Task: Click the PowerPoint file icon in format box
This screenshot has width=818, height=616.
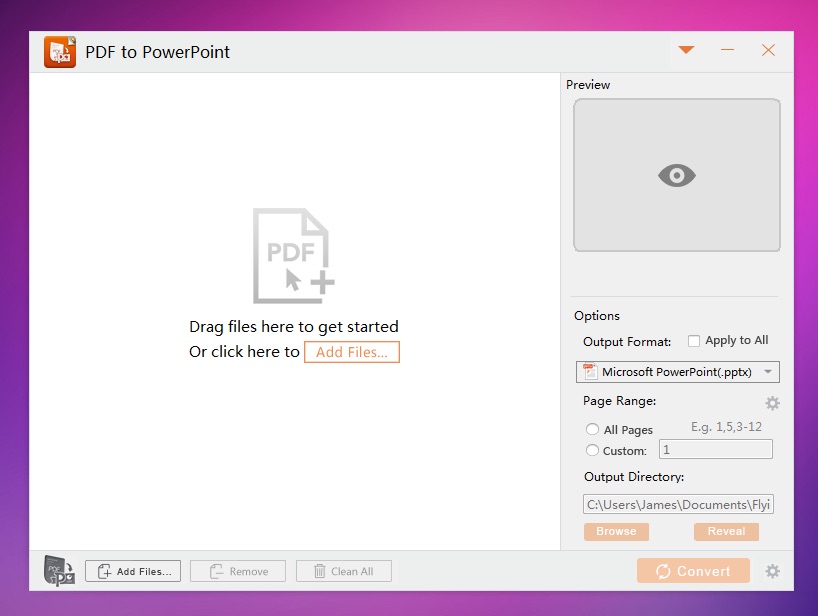Action: [590, 371]
